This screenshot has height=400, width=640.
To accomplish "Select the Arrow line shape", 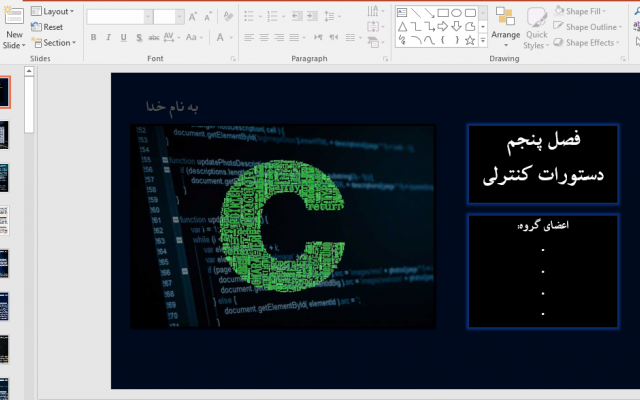I will click(x=429, y=13).
